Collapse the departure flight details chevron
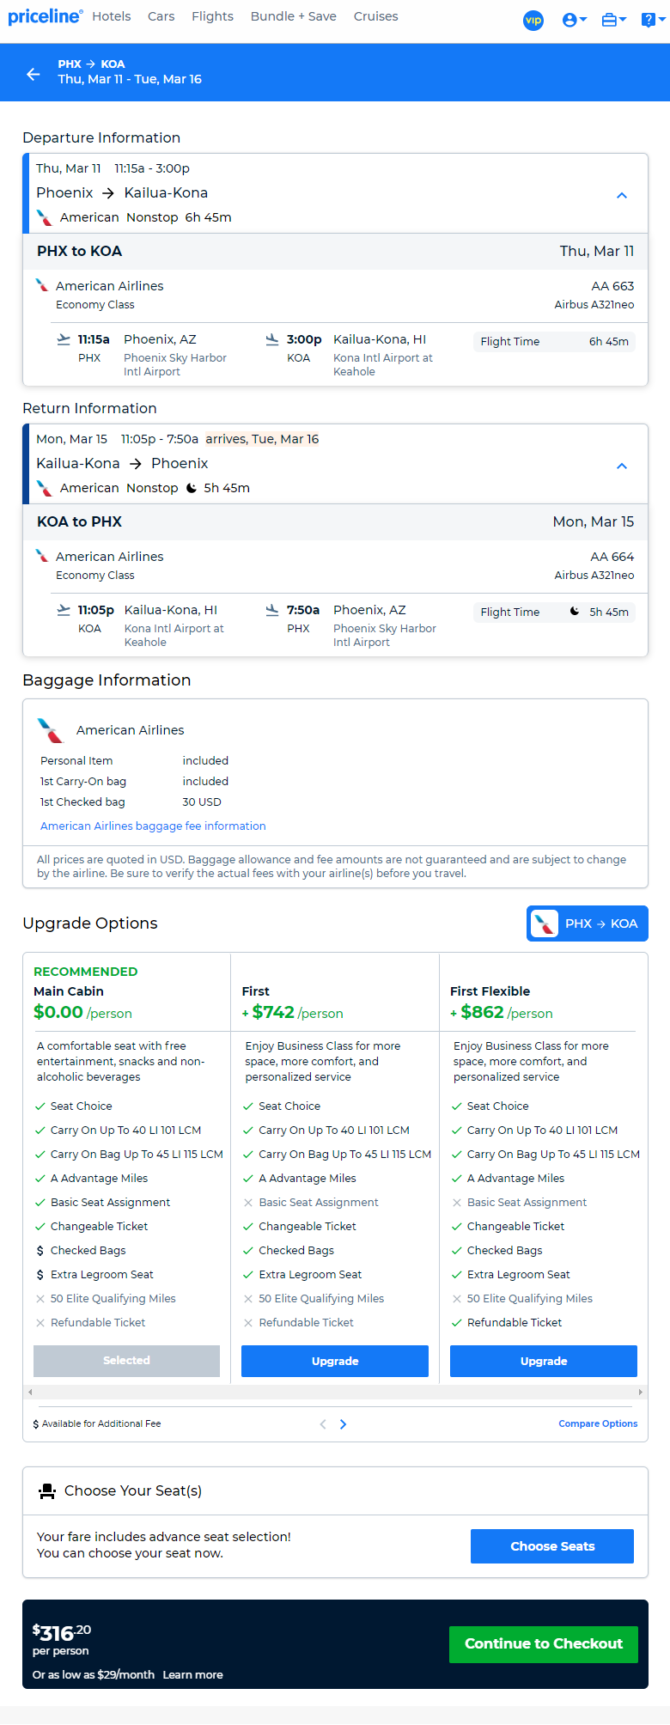The width and height of the screenshot is (670, 1725). tap(622, 195)
